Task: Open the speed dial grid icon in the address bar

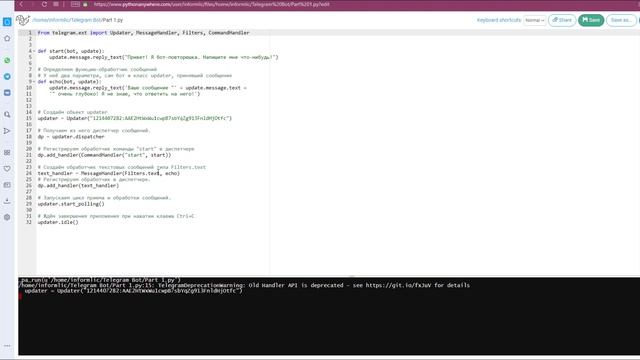Action: point(56,4)
